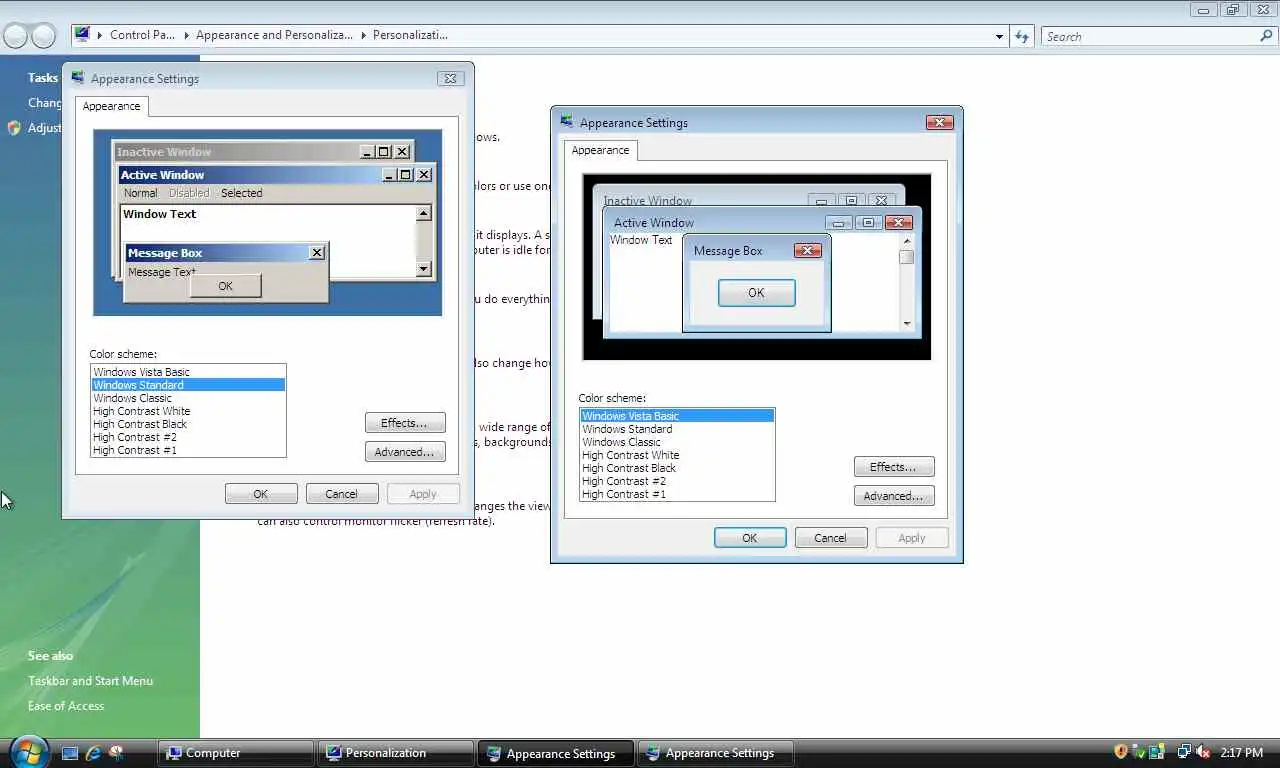Select Windows Standard in left window color scheme

point(188,385)
